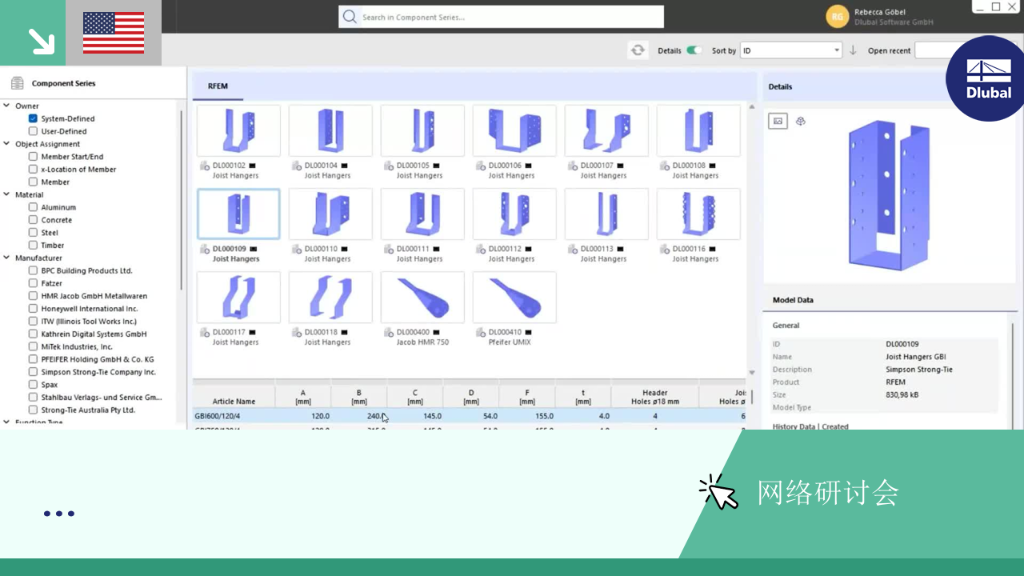
Task: Click the DL000109 ID value in Details
Action: 902,344
